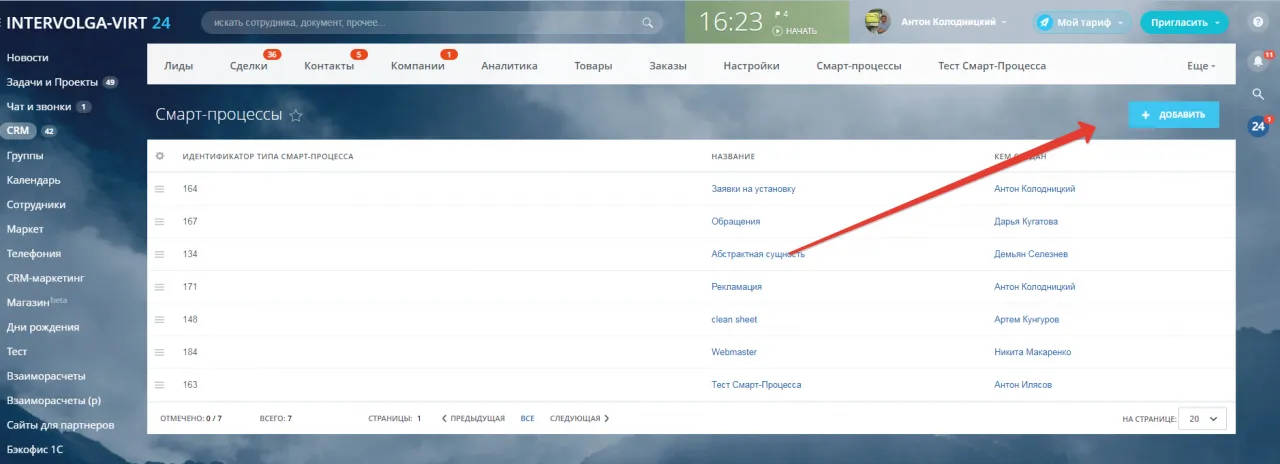This screenshot has height=464, width=1280.
Task: Focus the top search input field
Action: (420, 22)
